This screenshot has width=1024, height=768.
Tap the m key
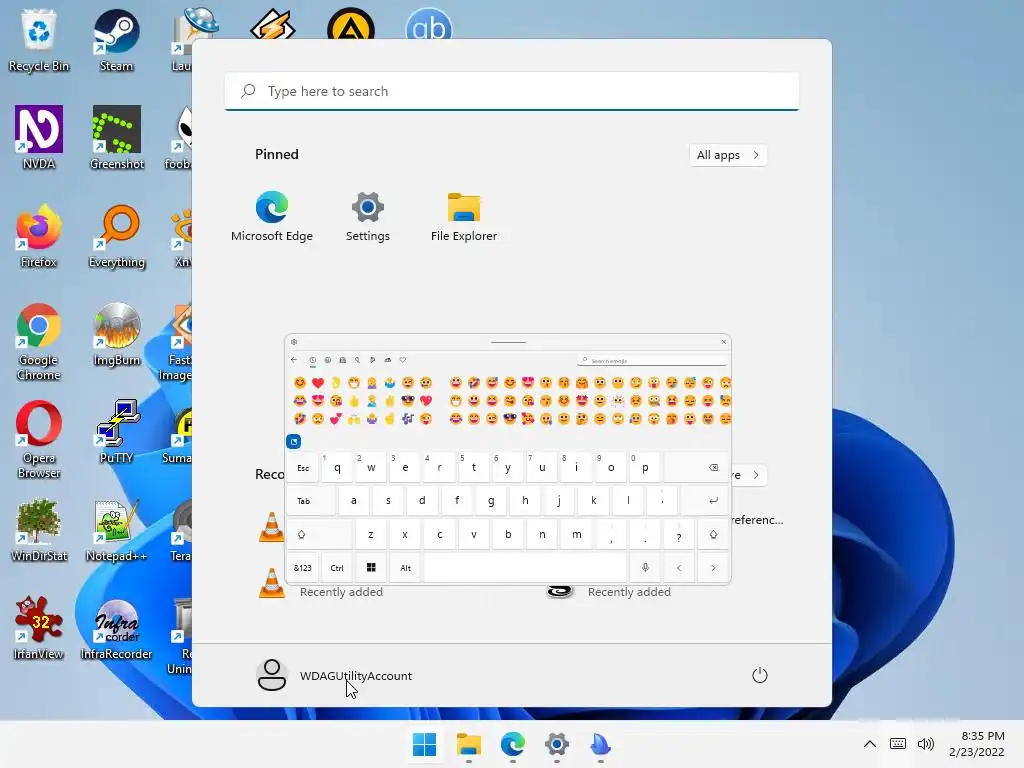(x=577, y=534)
